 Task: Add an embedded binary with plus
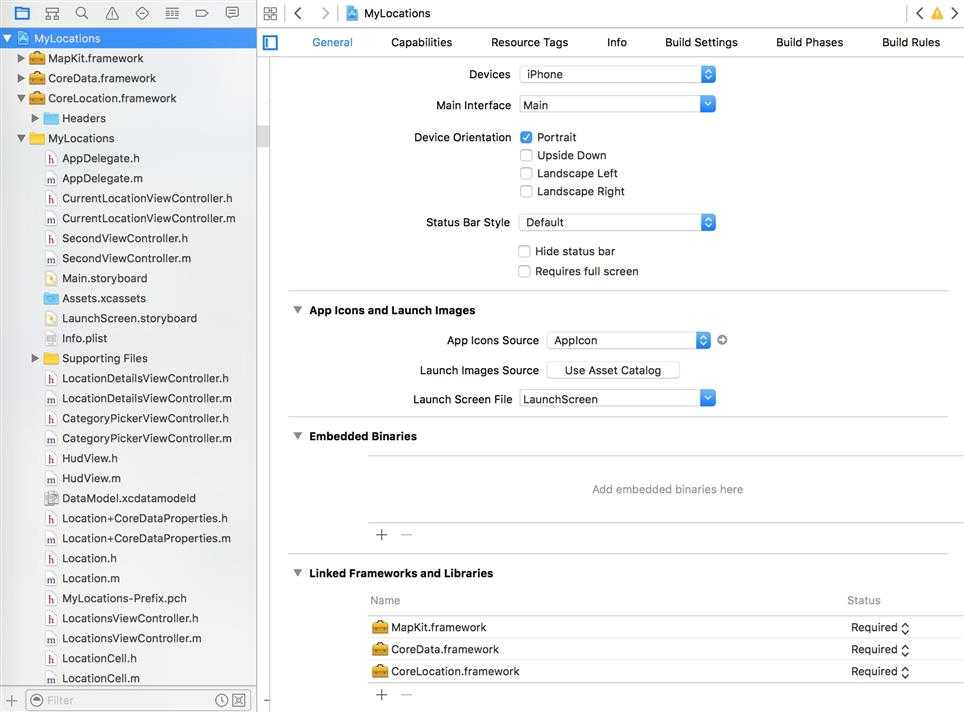click(x=382, y=535)
